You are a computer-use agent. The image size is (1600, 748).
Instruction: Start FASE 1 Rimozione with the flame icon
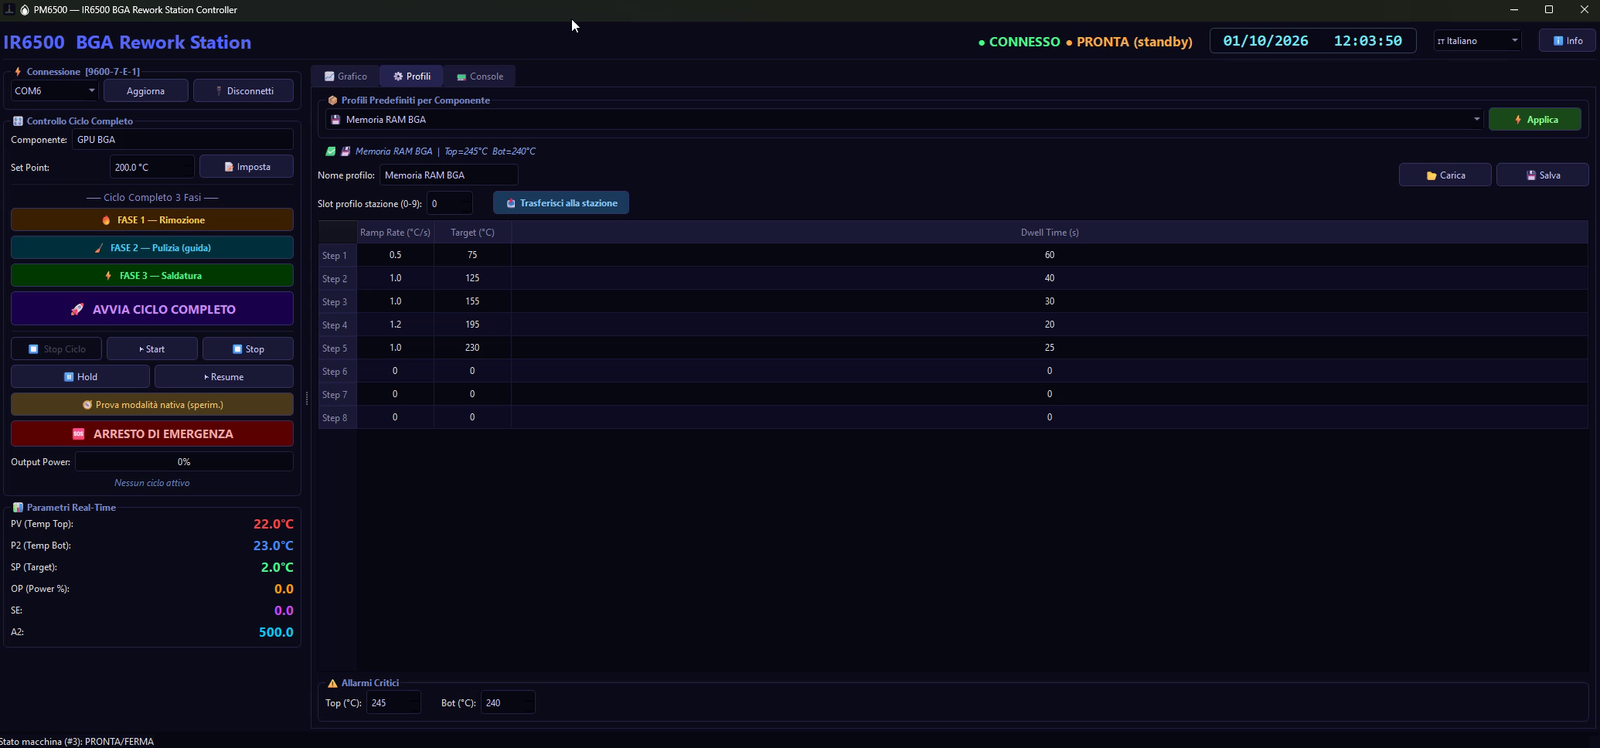click(x=152, y=220)
